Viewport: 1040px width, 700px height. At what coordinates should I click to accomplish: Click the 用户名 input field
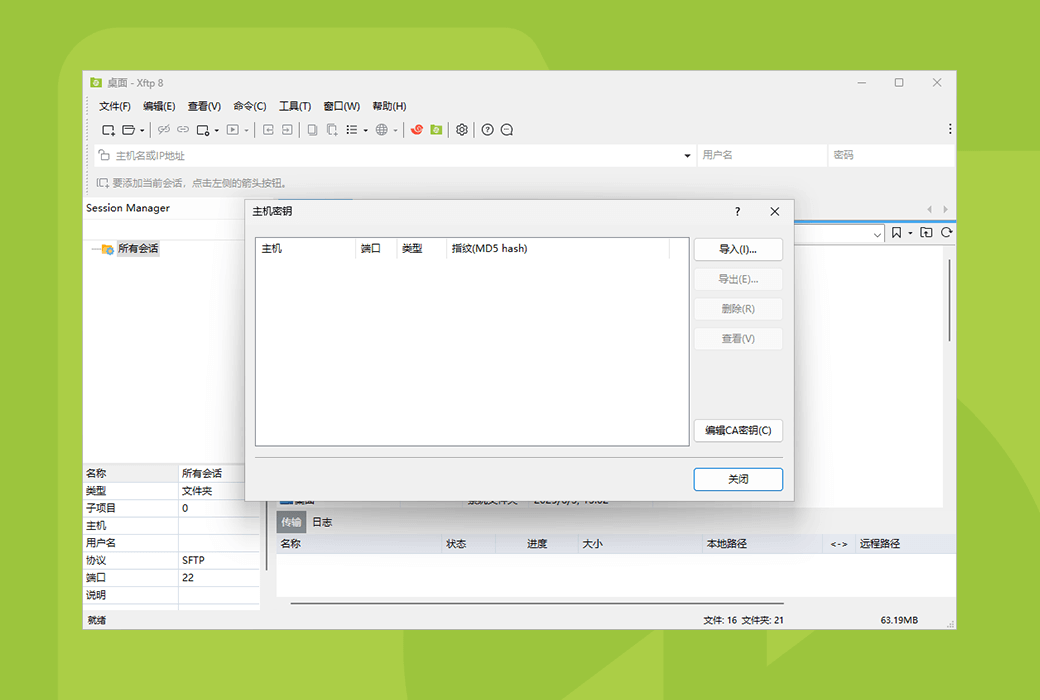point(761,155)
